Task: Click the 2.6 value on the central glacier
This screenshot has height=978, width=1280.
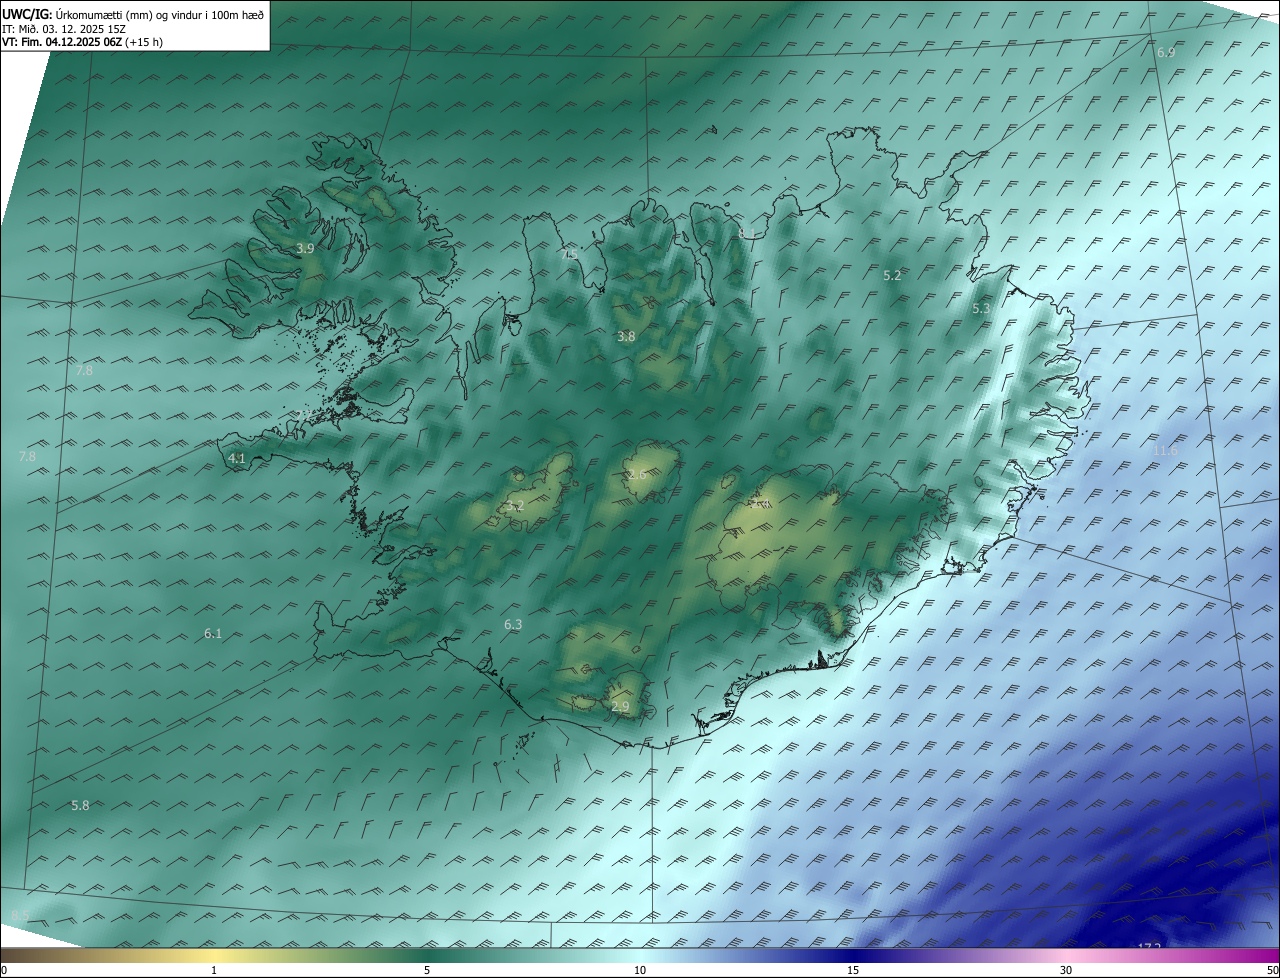Action: click(x=637, y=474)
